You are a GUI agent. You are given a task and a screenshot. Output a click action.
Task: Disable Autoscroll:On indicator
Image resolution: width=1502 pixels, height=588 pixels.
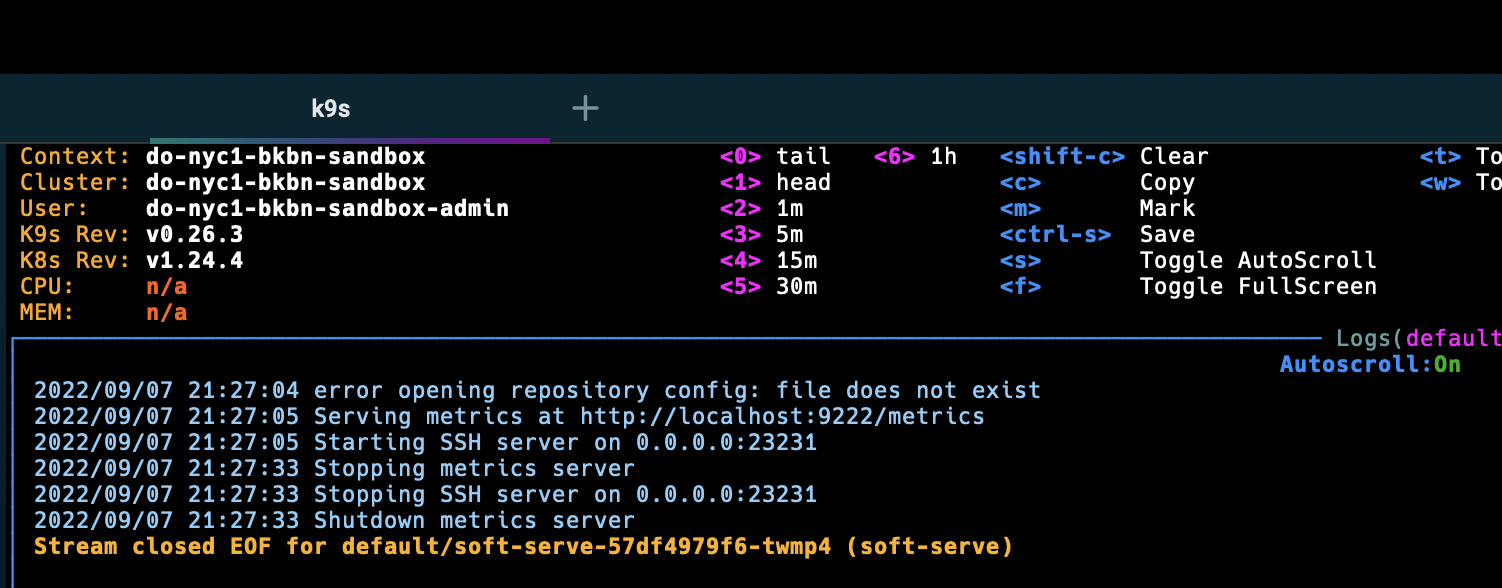[1369, 363]
